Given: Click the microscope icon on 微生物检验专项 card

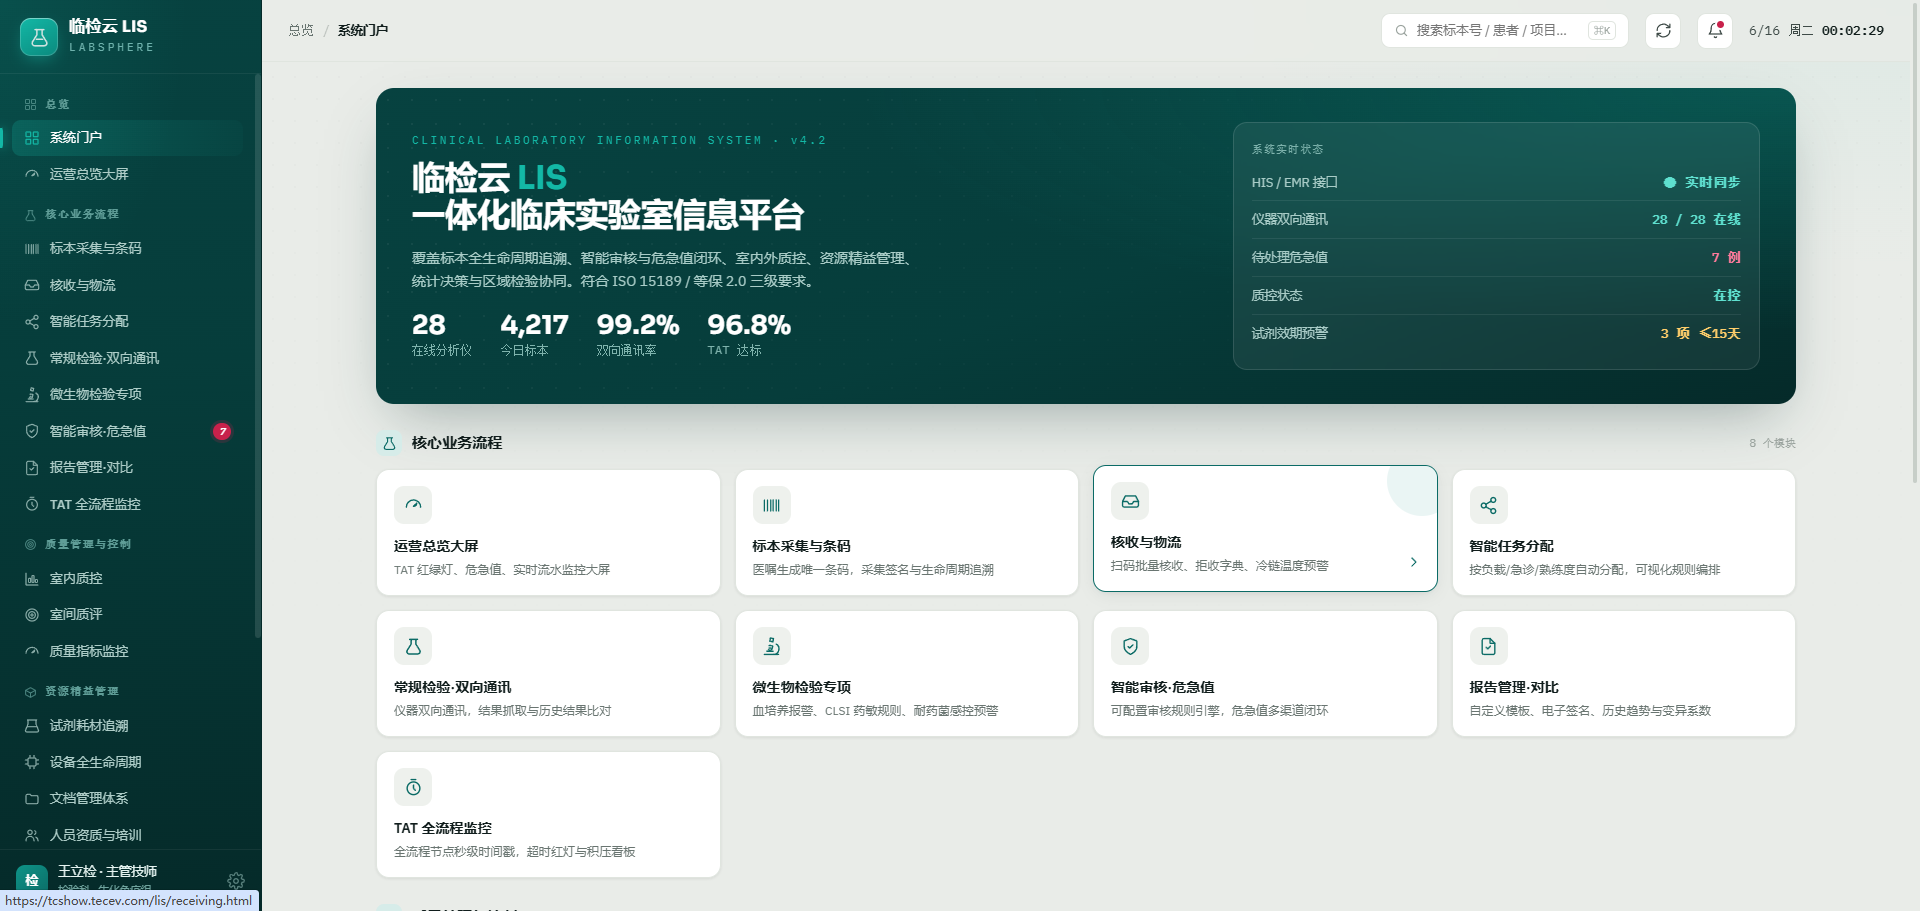Looking at the screenshot, I should click(x=771, y=646).
